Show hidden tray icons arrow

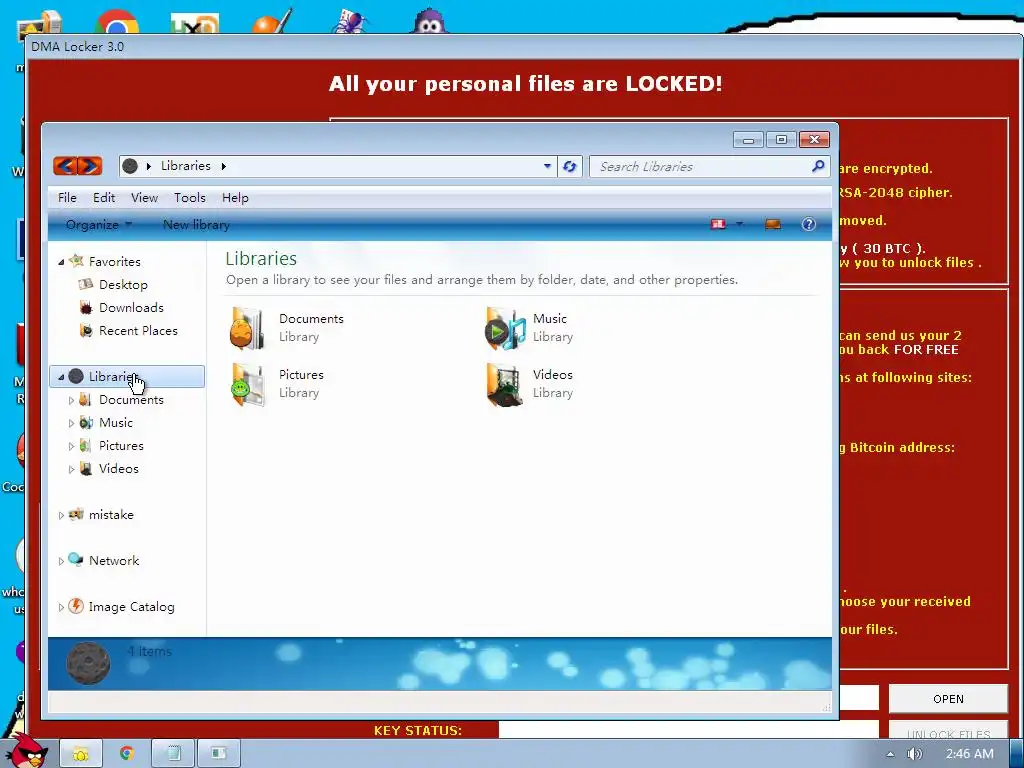pyautogui.click(x=889, y=754)
